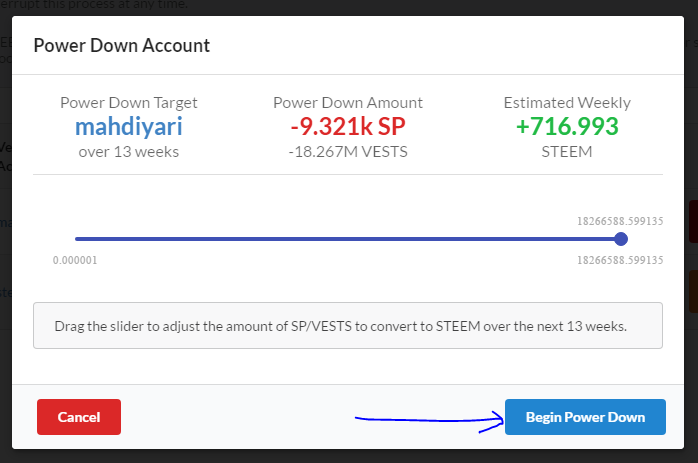Image resolution: width=698 pixels, height=463 pixels.
Task: Click the 18266588.599135 label below the slider
Action: pos(620,259)
